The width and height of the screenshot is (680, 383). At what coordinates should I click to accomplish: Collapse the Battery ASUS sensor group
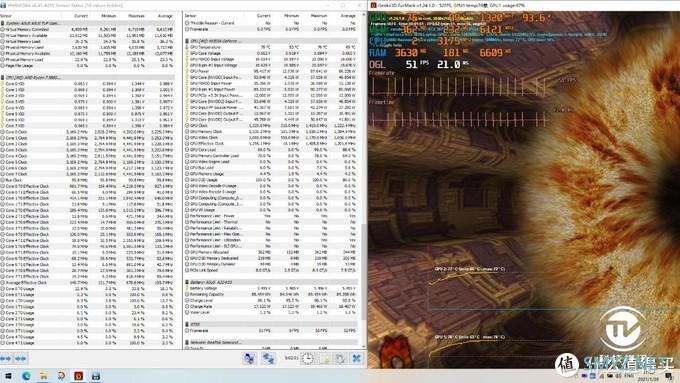click(271, 282)
